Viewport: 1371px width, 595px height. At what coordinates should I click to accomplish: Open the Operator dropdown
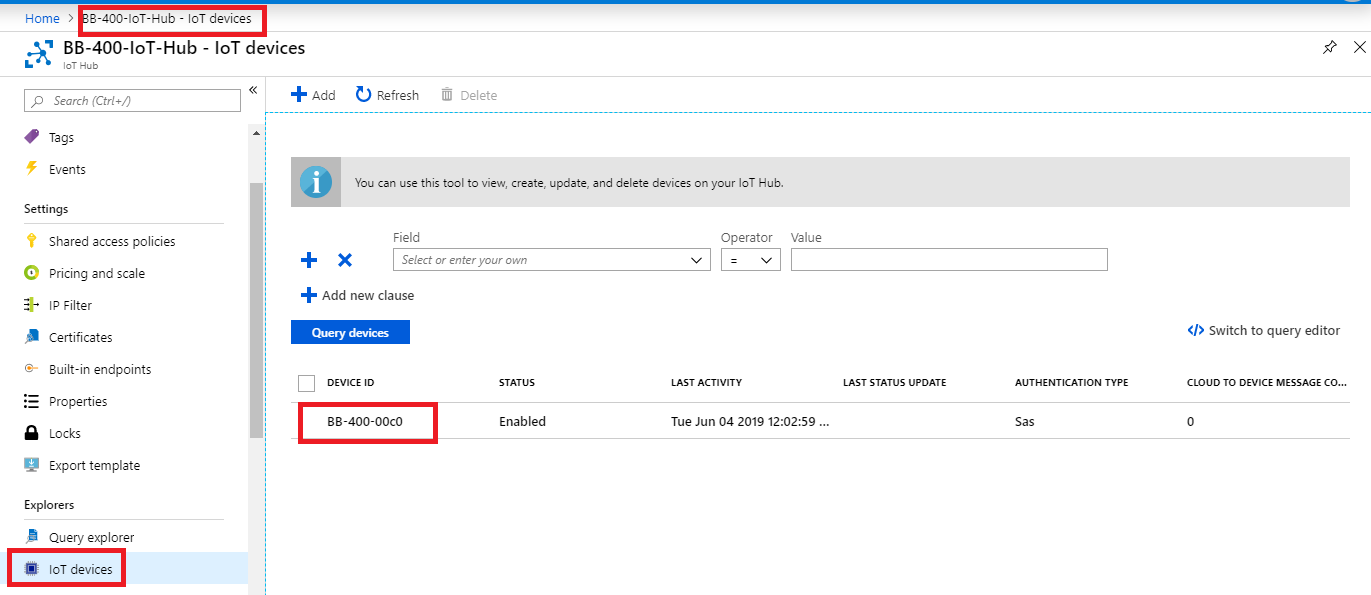[750, 259]
